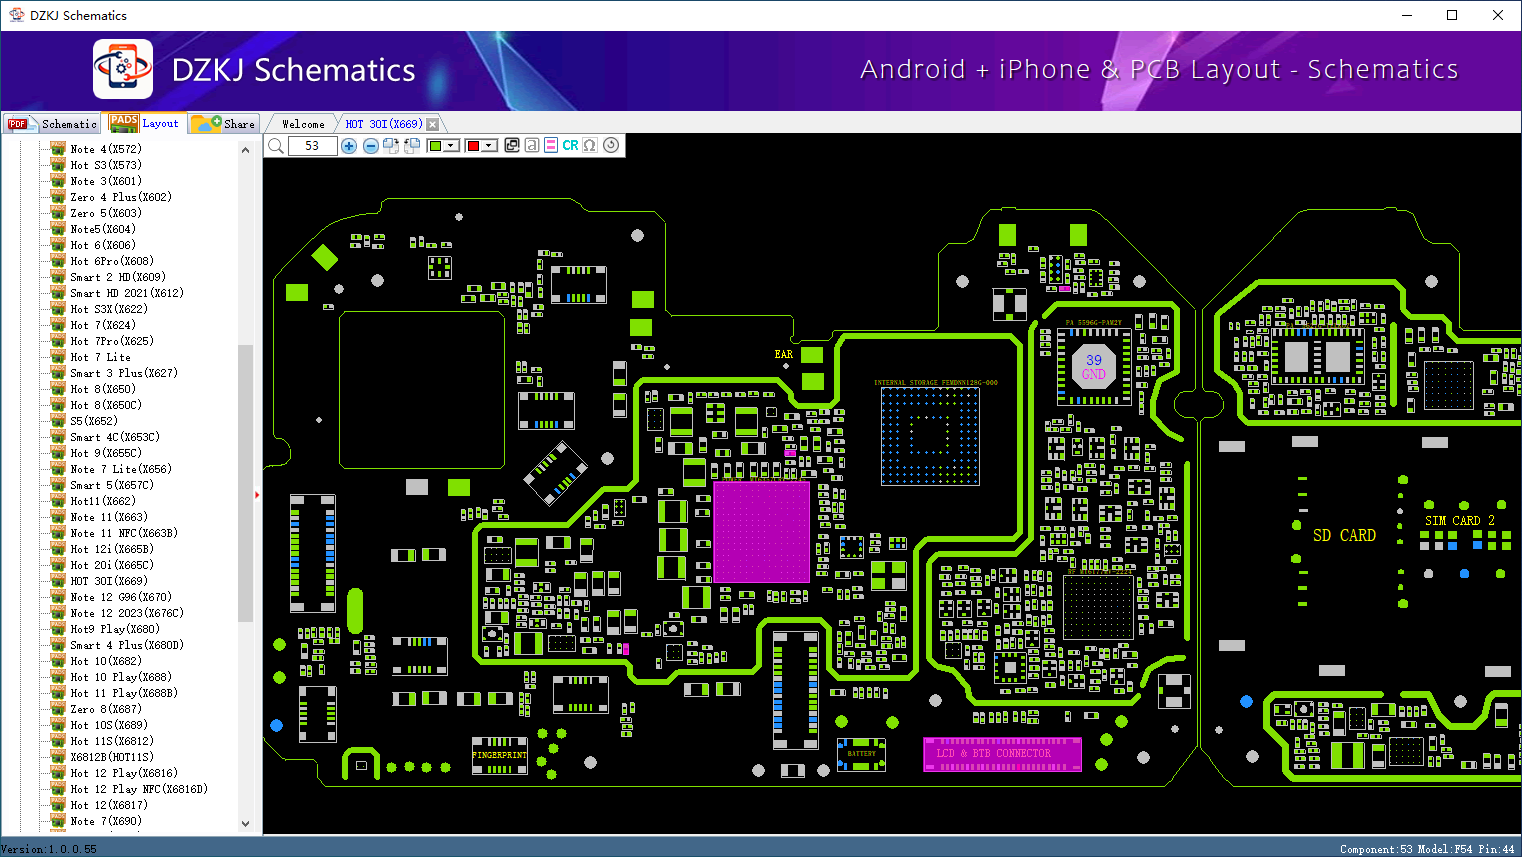Zoom out with the blue minus icon
Screen dimensions: 1522x857
click(x=370, y=146)
